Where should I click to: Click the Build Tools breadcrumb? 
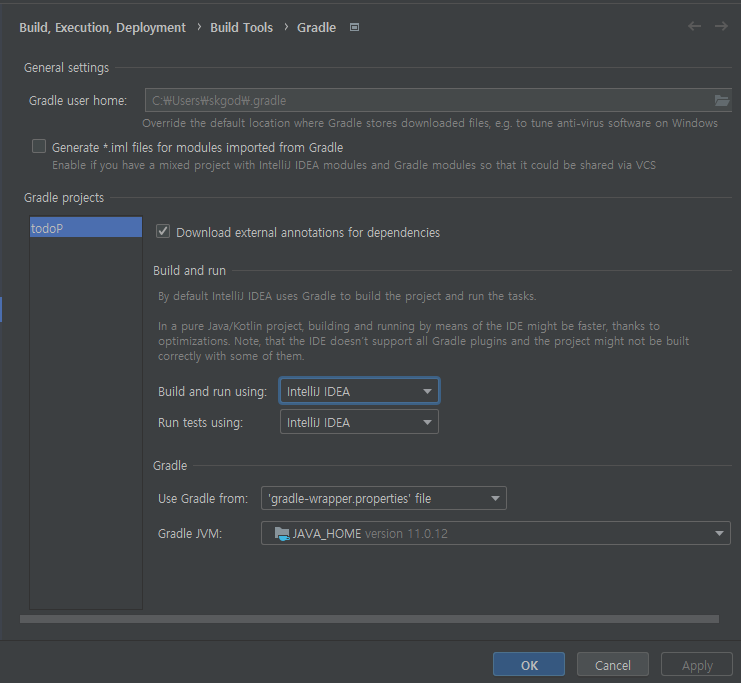(x=241, y=28)
